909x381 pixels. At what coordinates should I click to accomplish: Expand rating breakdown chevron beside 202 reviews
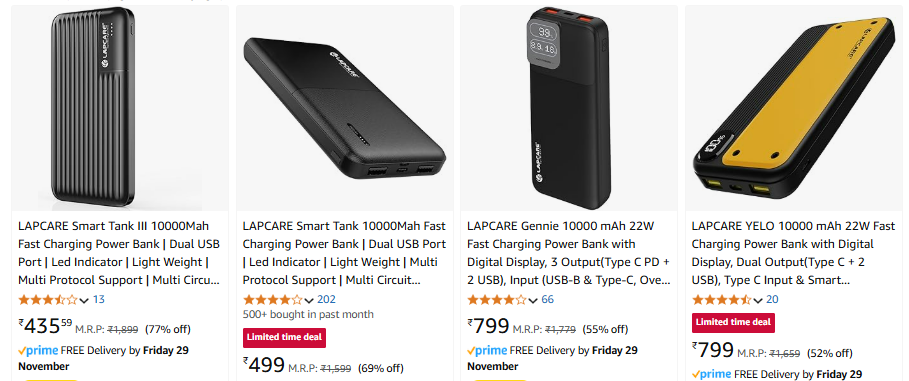[308, 300]
